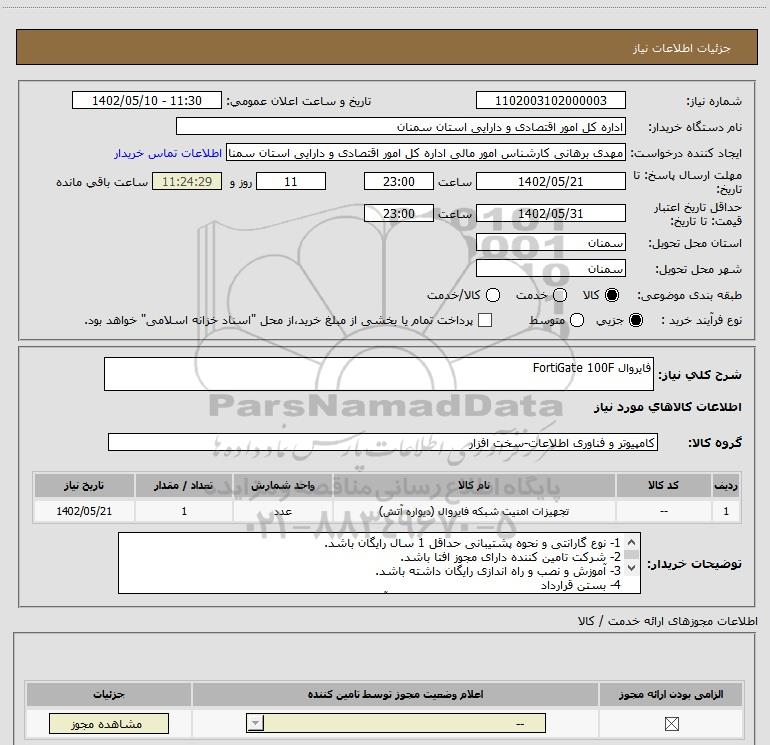Click the کد کالا column header

663,485
